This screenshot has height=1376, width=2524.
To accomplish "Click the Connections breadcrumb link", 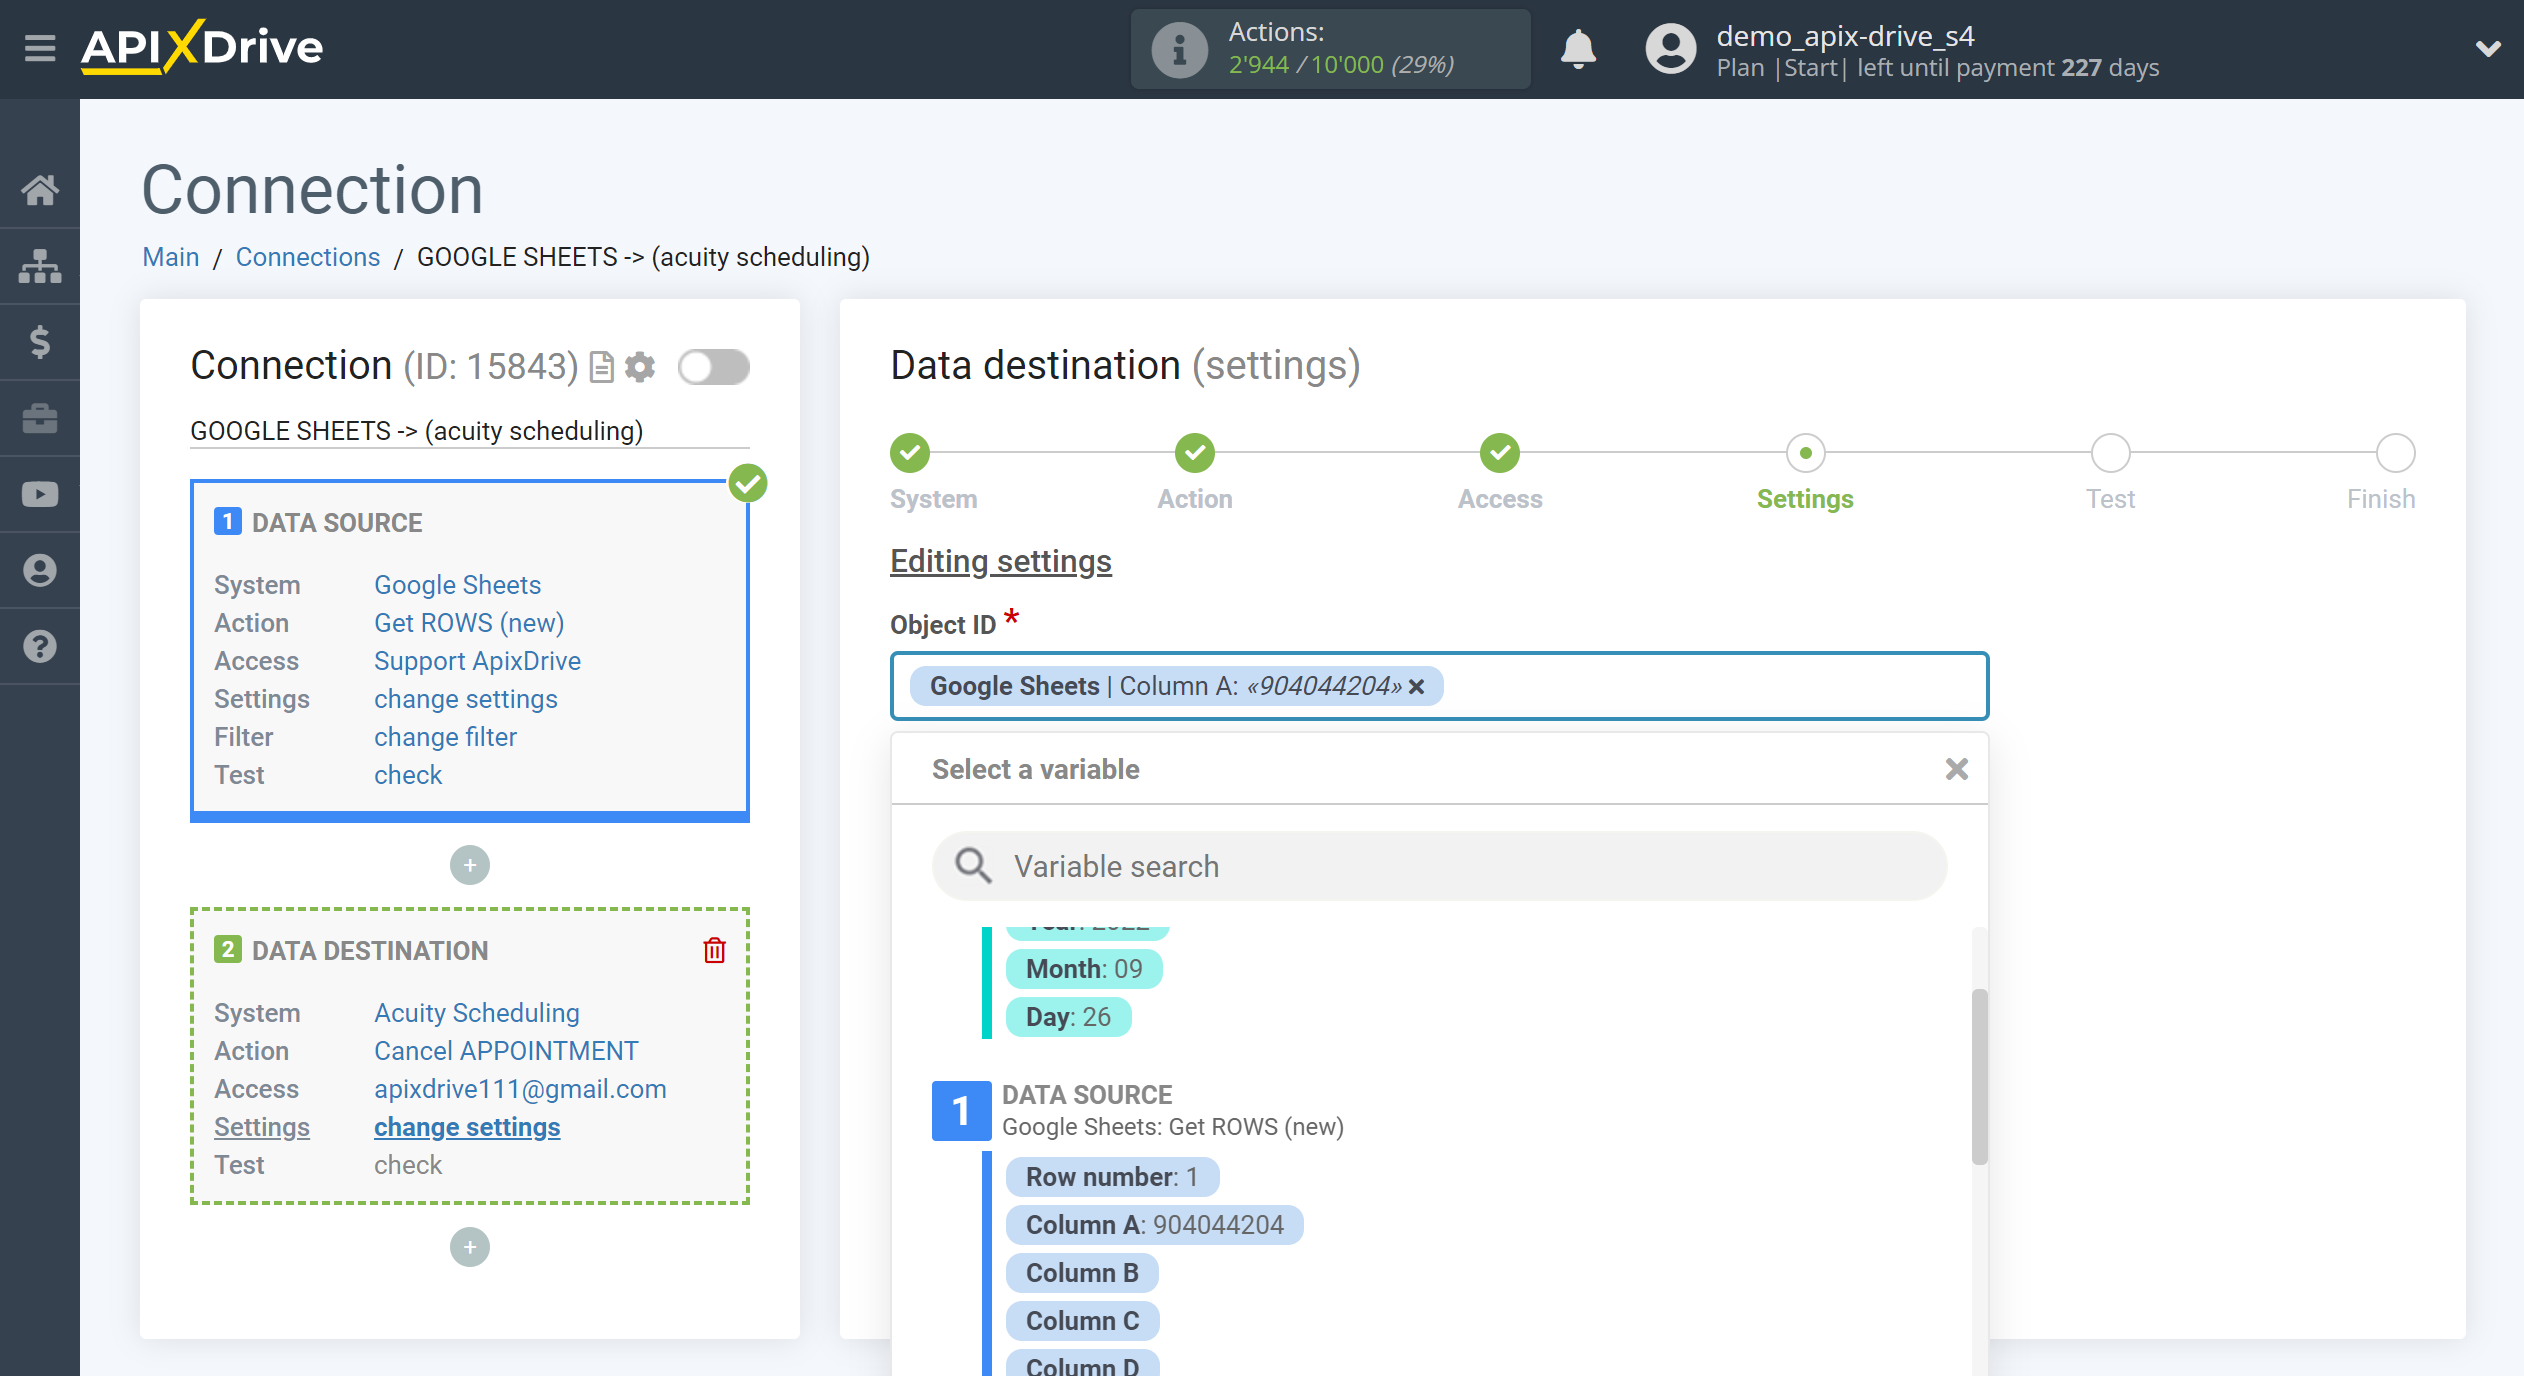I will pos(308,257).
